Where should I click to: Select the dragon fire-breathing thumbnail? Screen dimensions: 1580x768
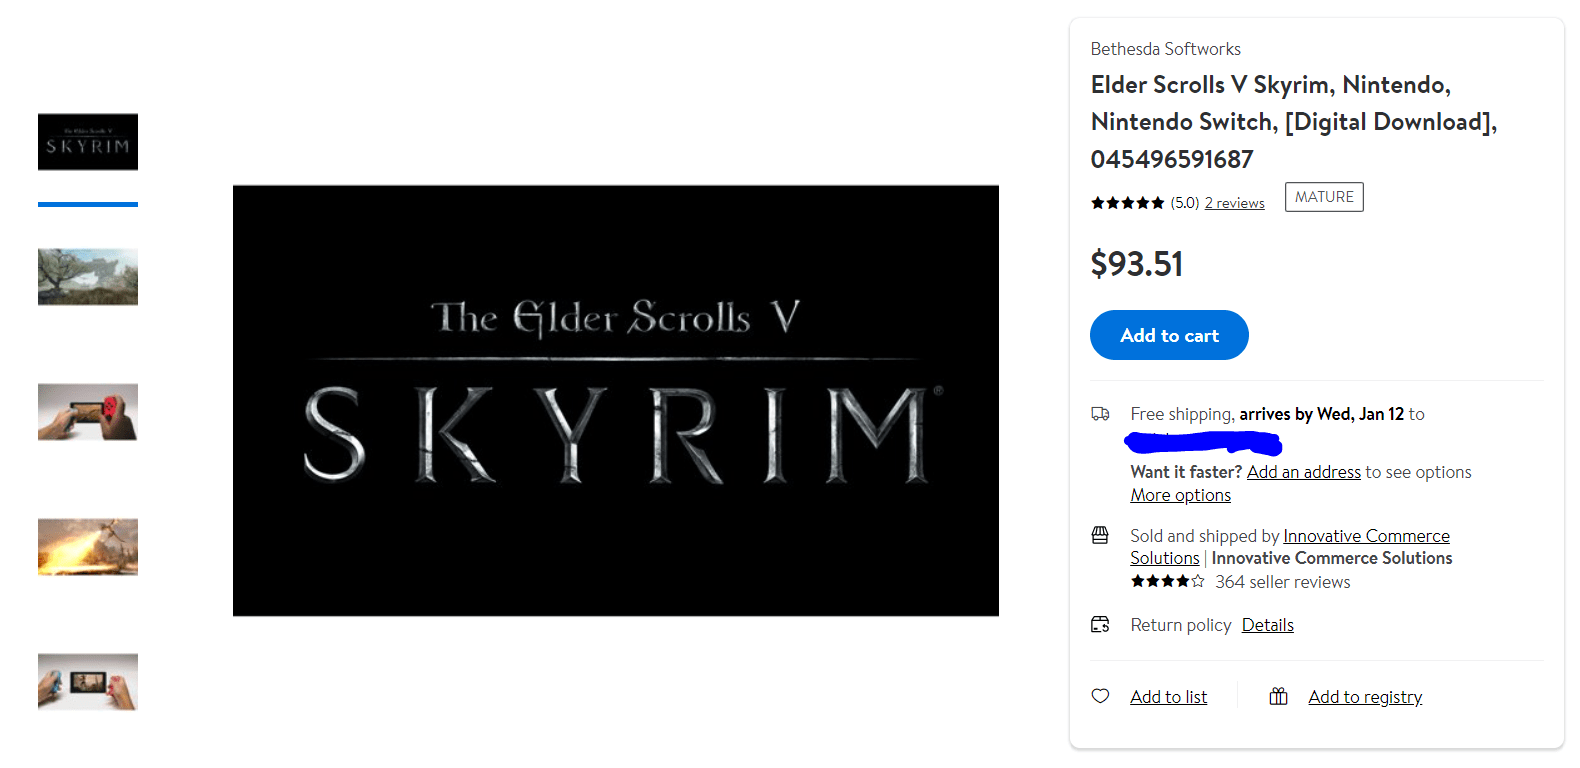(88, 547)
